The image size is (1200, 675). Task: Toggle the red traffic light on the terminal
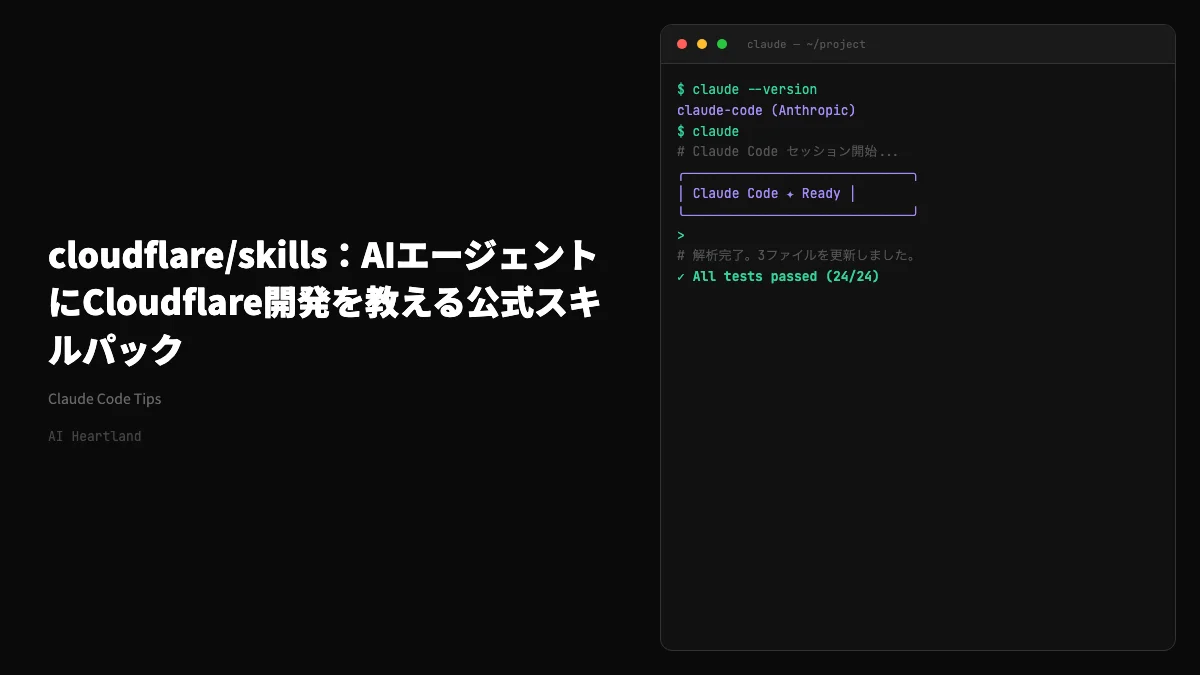(681, 44)
